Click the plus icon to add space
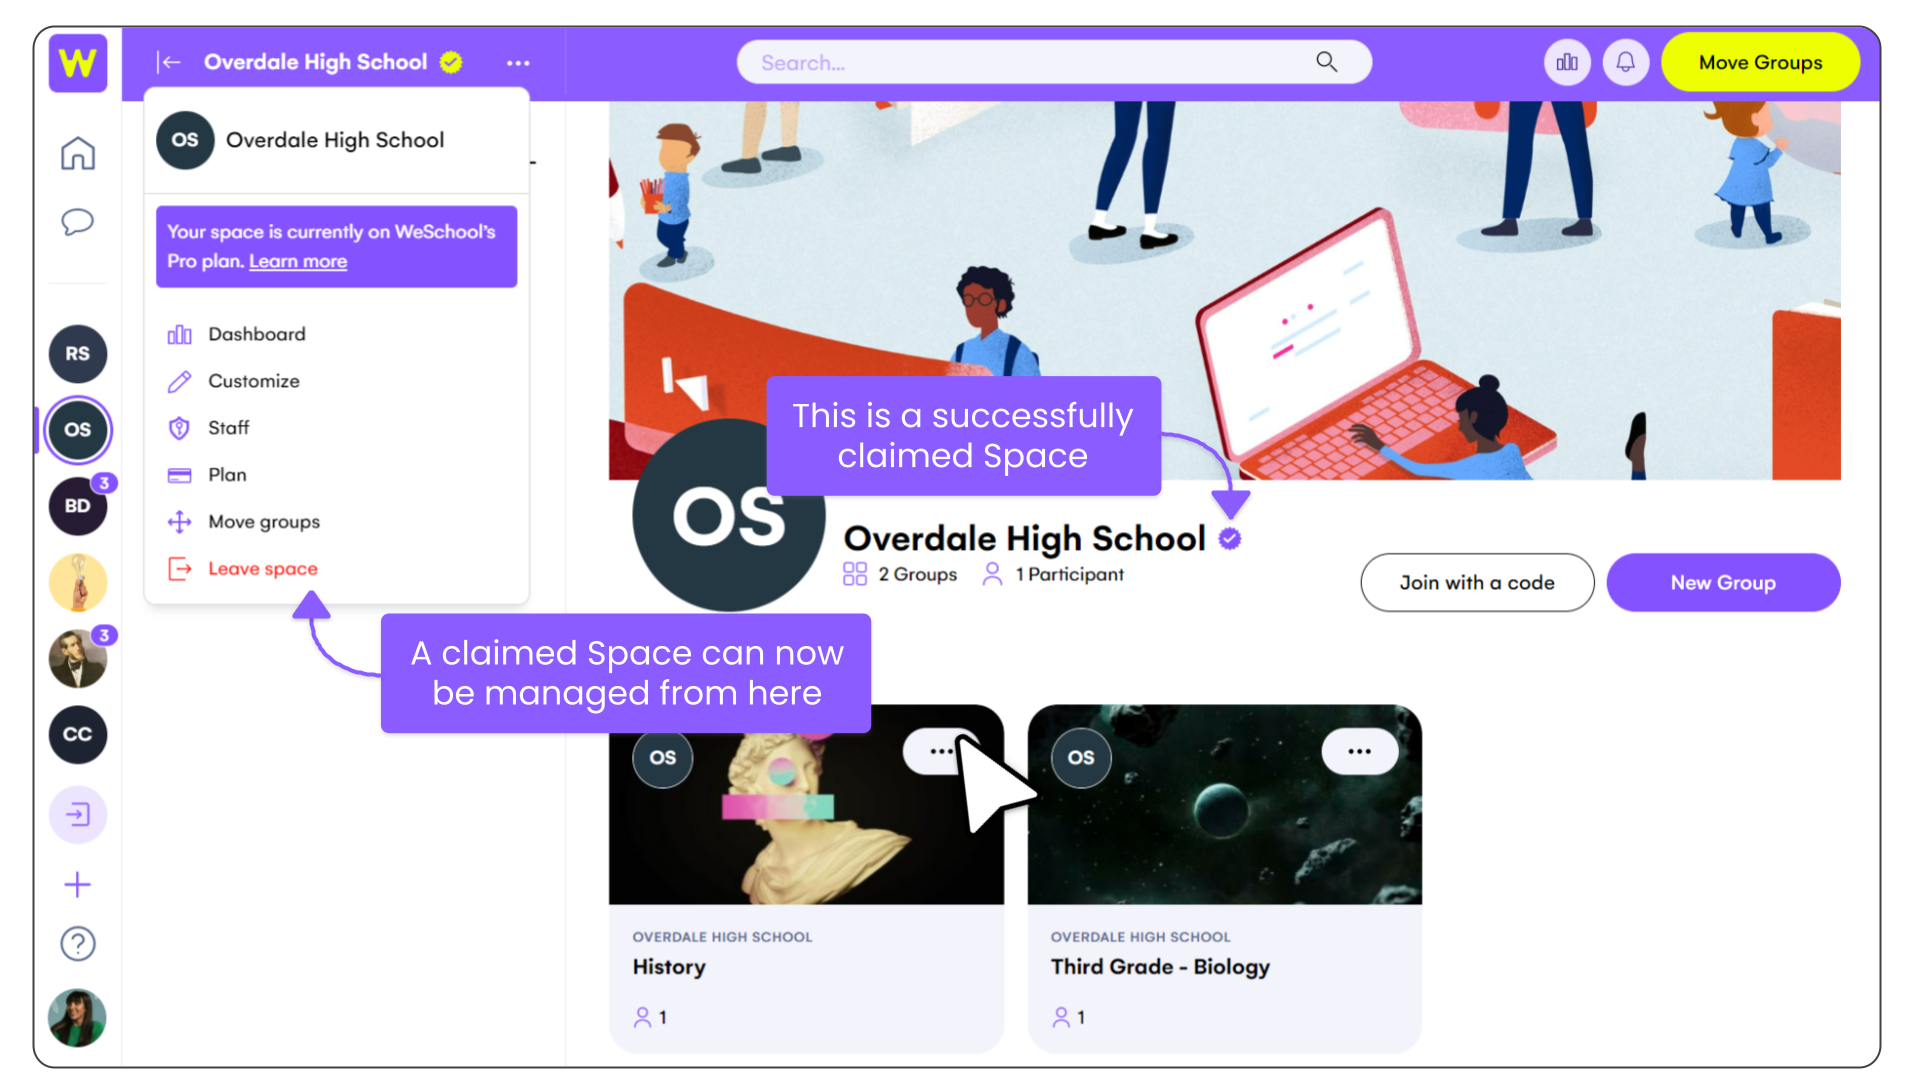 pos(78,884)
